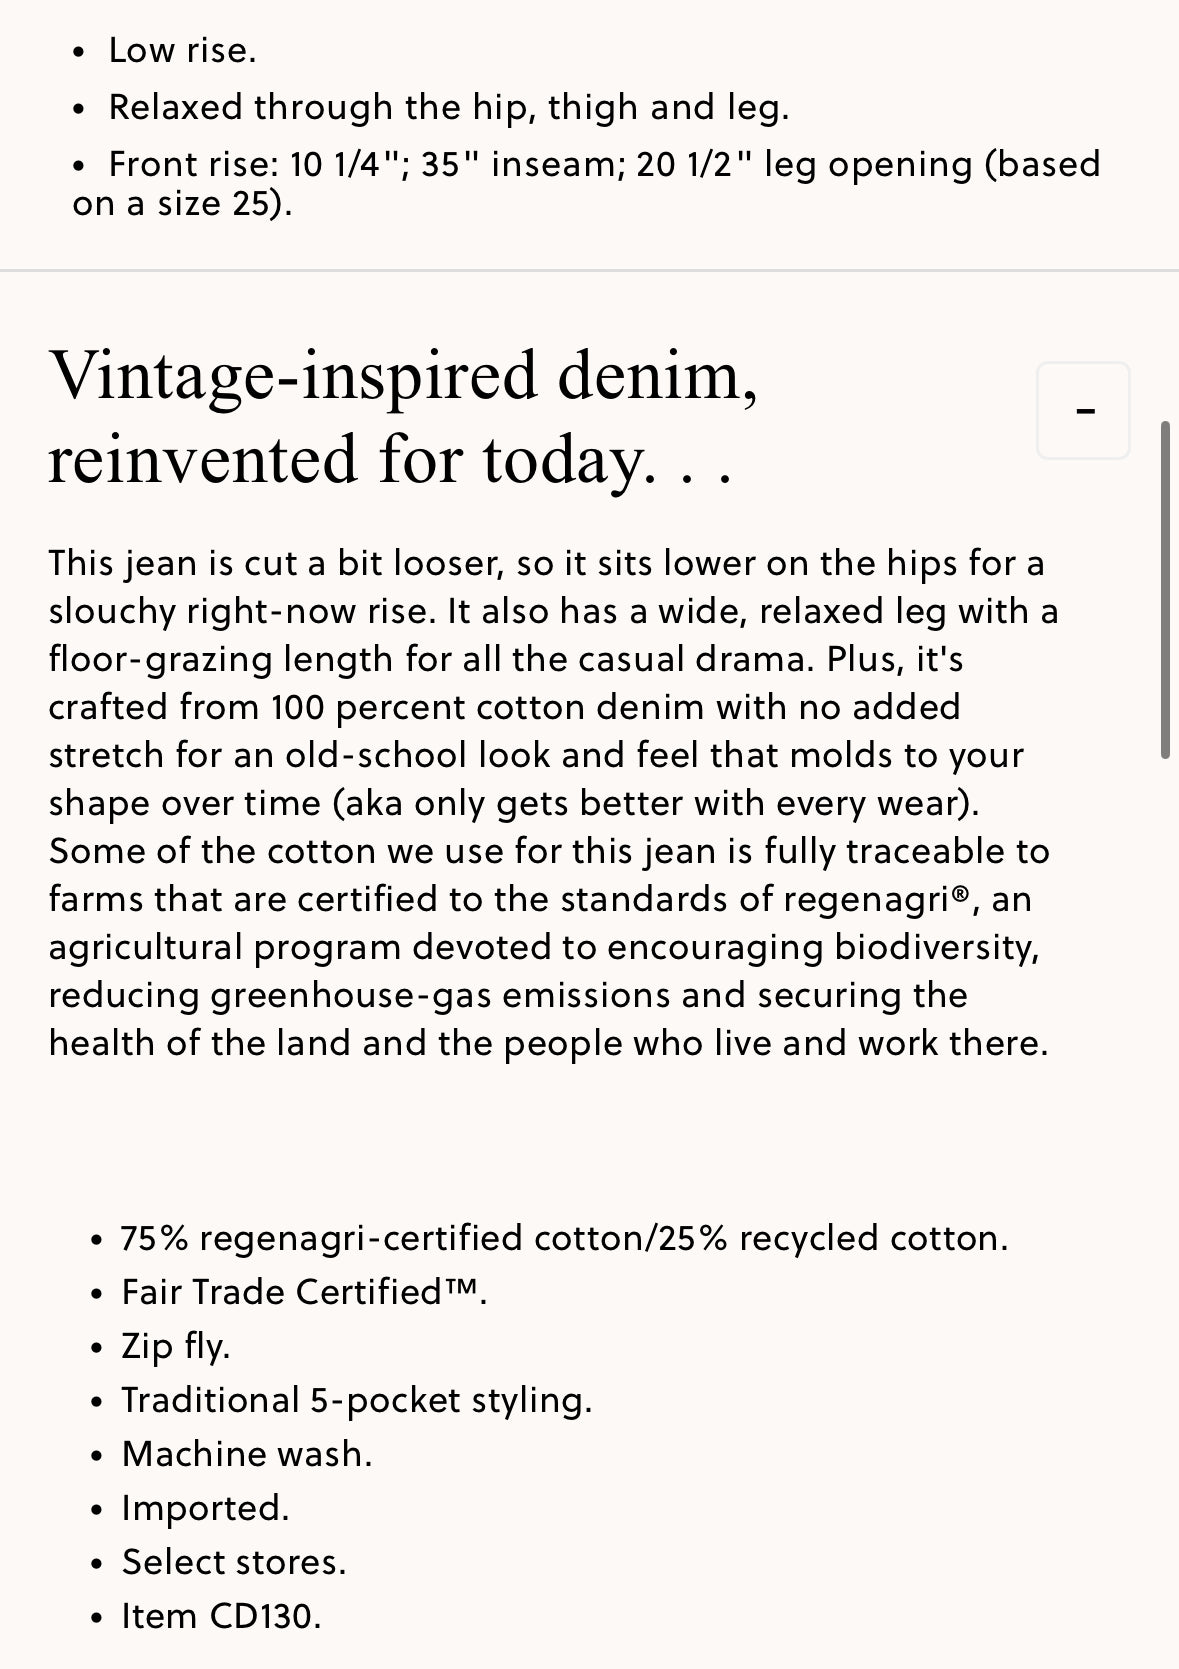Click the vertical scrollbar thumb
Screen dimensions: 1179x1669
(1166, 590)
